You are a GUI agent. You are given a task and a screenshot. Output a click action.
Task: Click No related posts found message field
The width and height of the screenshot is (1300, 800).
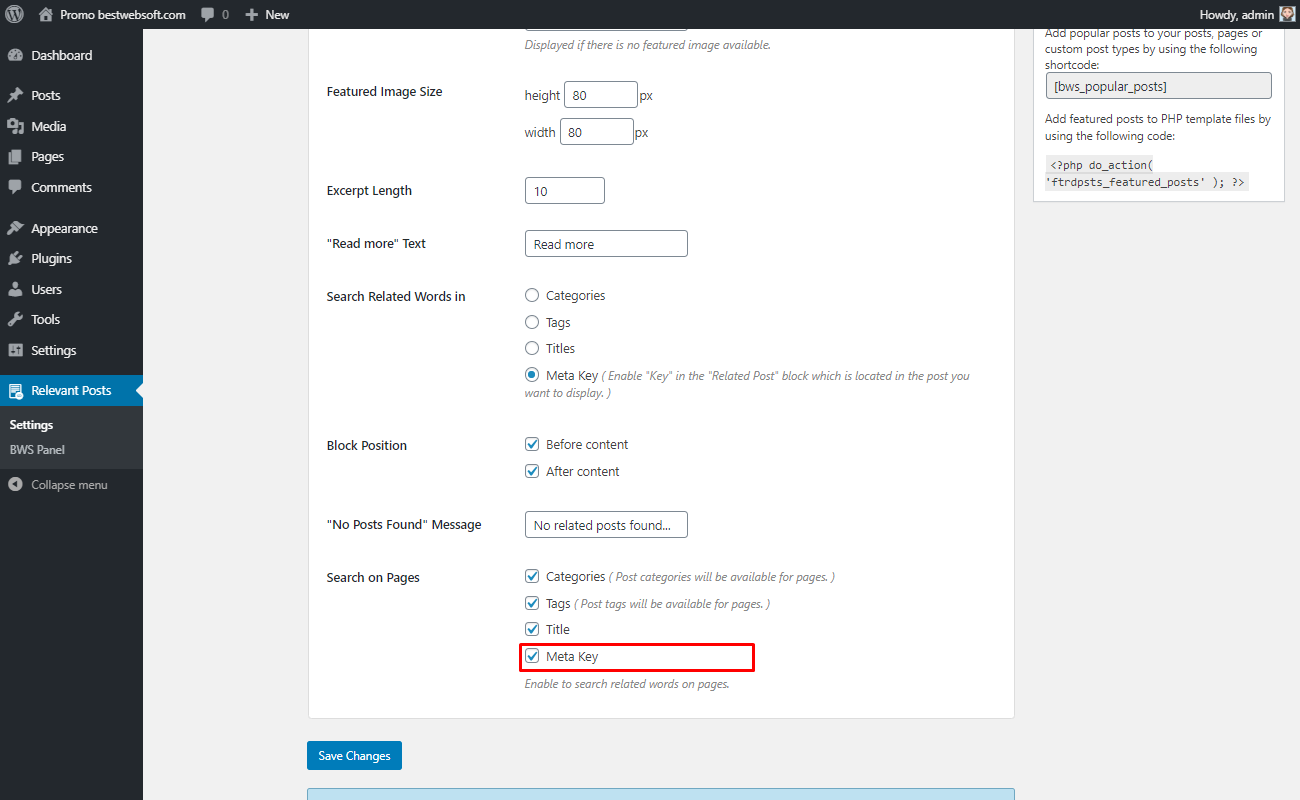point(606,525)
